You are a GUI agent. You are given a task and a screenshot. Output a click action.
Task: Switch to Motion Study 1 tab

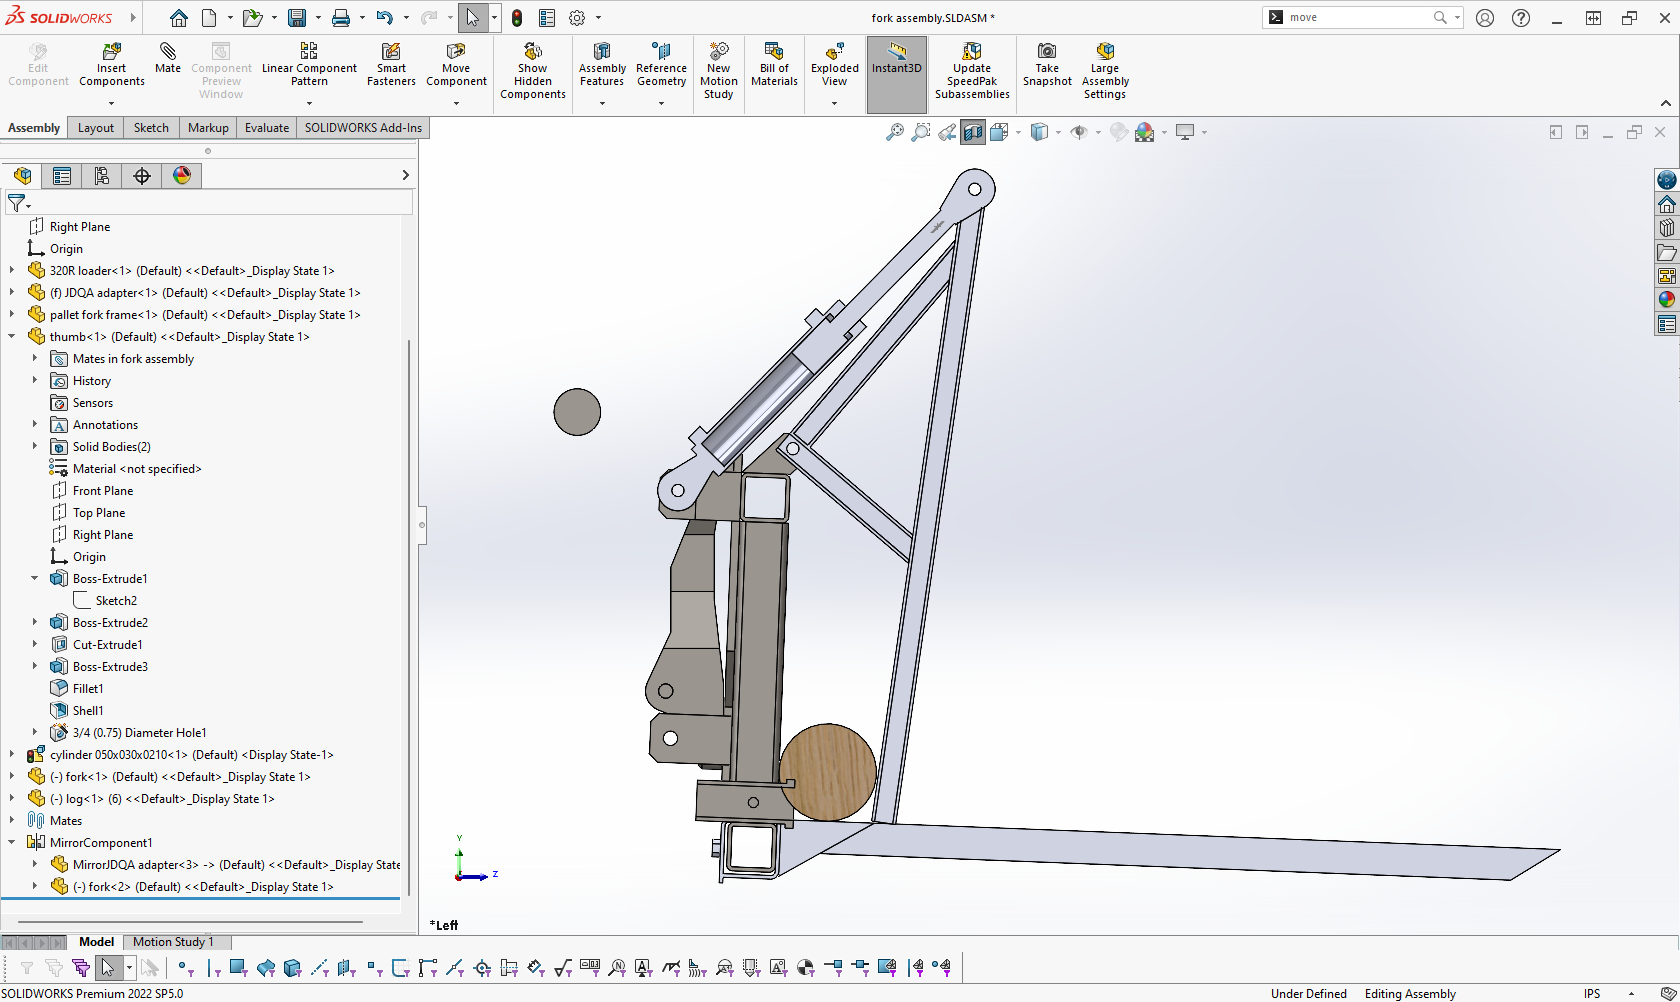point(173,942)
